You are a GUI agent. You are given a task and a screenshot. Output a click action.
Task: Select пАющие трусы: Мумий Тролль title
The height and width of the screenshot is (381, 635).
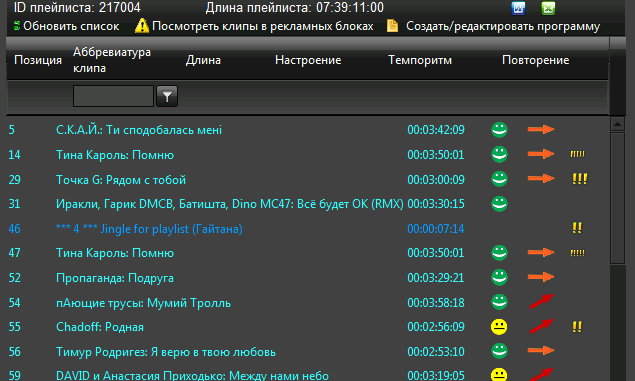pos(143,303)
